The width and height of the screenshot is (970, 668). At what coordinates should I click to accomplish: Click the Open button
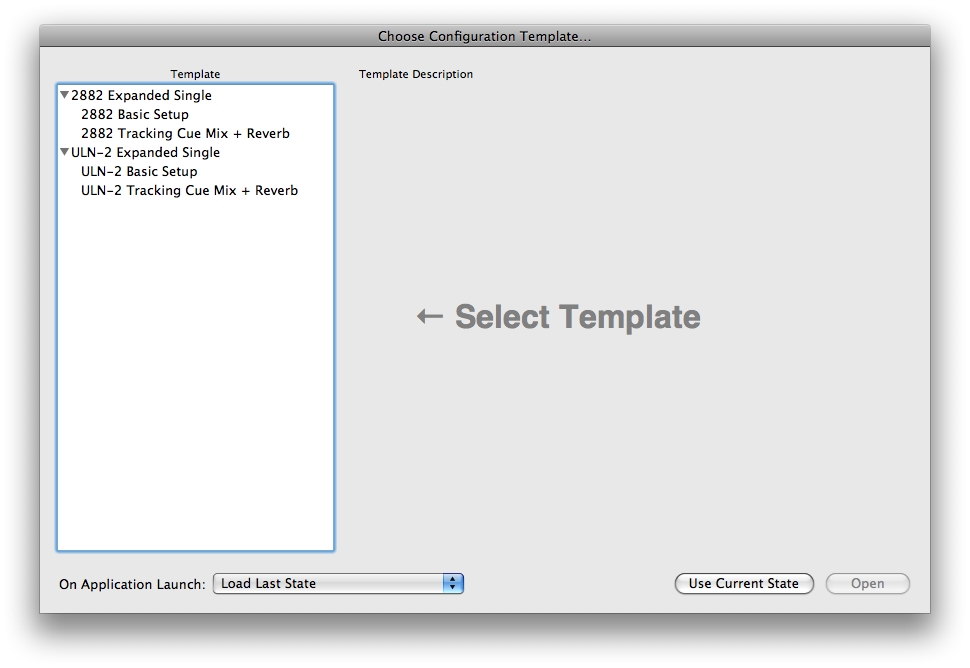pos(867,583)
